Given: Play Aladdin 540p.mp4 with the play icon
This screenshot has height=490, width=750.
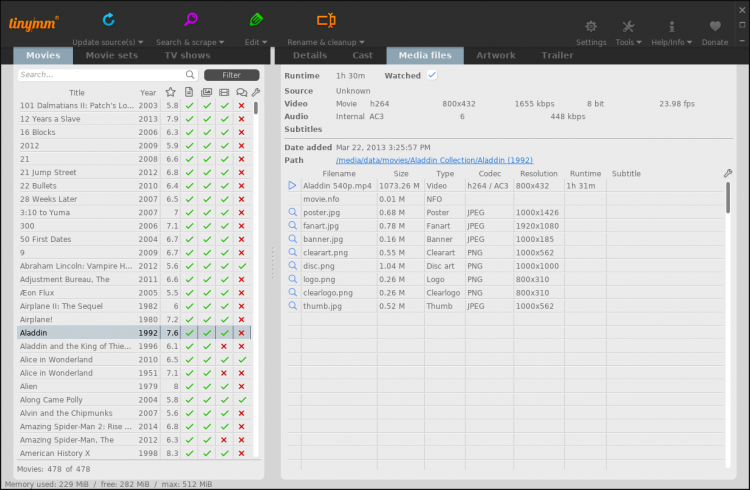Looking at the screenshot, I should point(292,185).
